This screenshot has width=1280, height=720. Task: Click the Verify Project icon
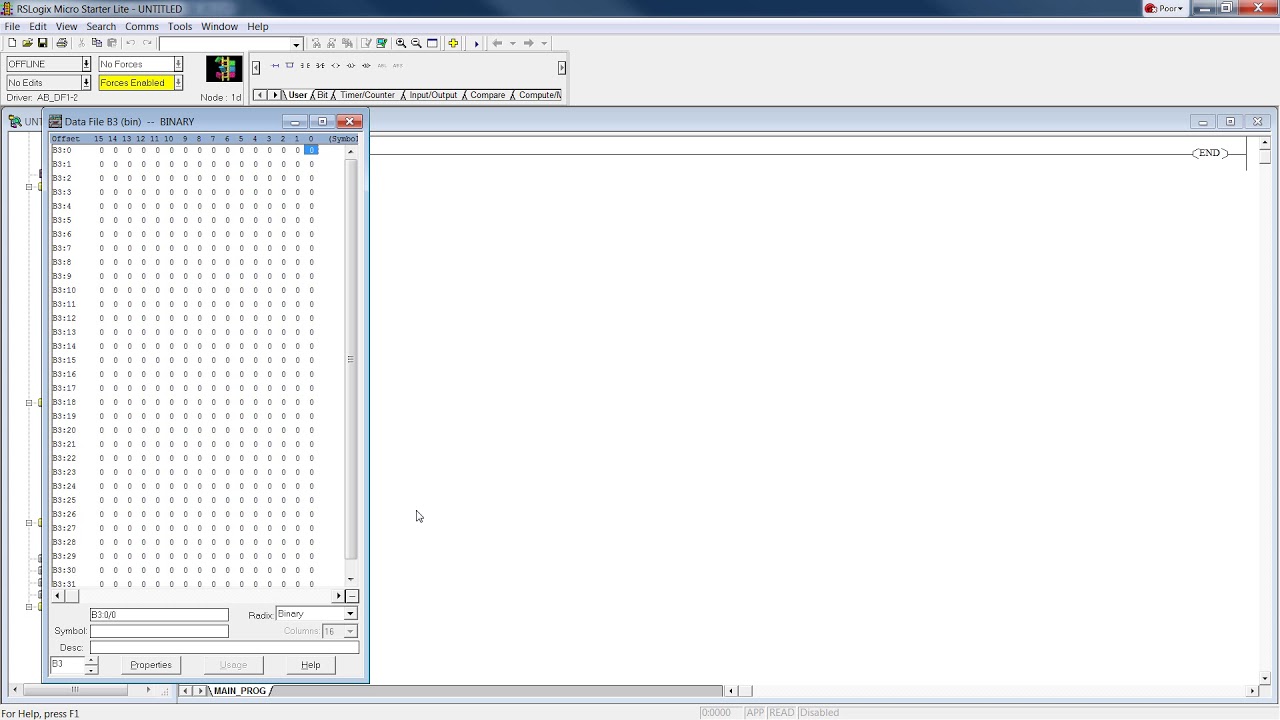381,43
